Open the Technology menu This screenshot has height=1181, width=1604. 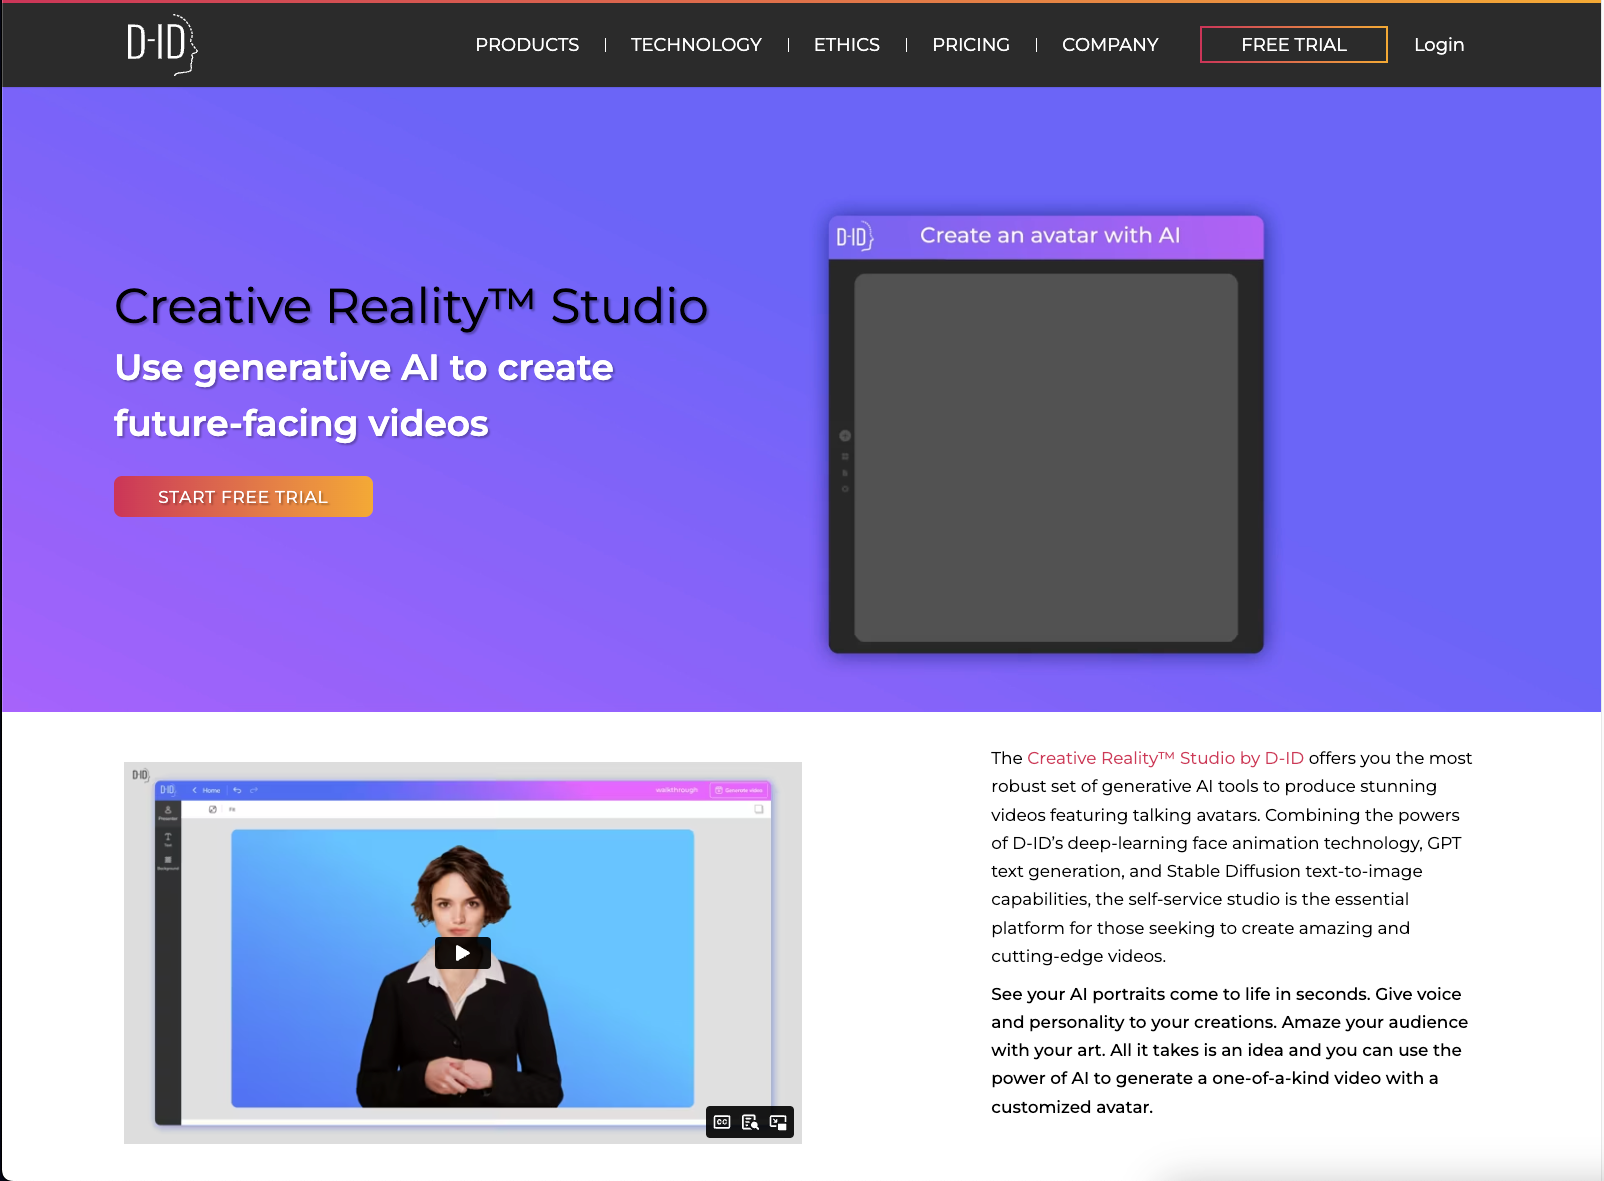(x=696, y=45)
